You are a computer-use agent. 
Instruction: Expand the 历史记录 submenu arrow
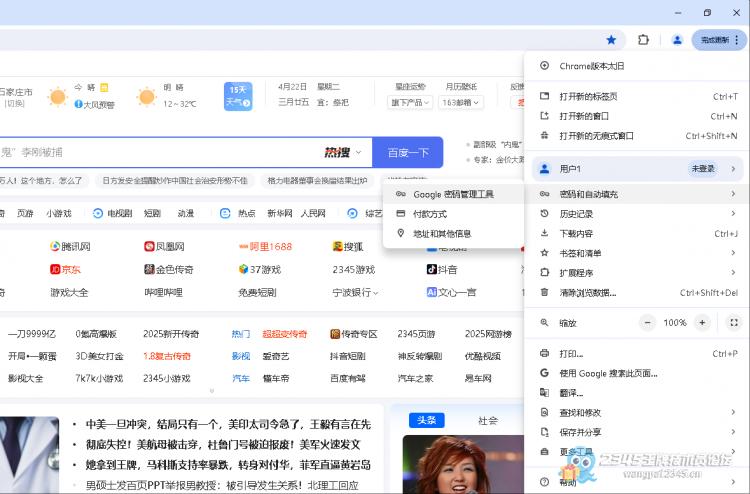point(733,213)
